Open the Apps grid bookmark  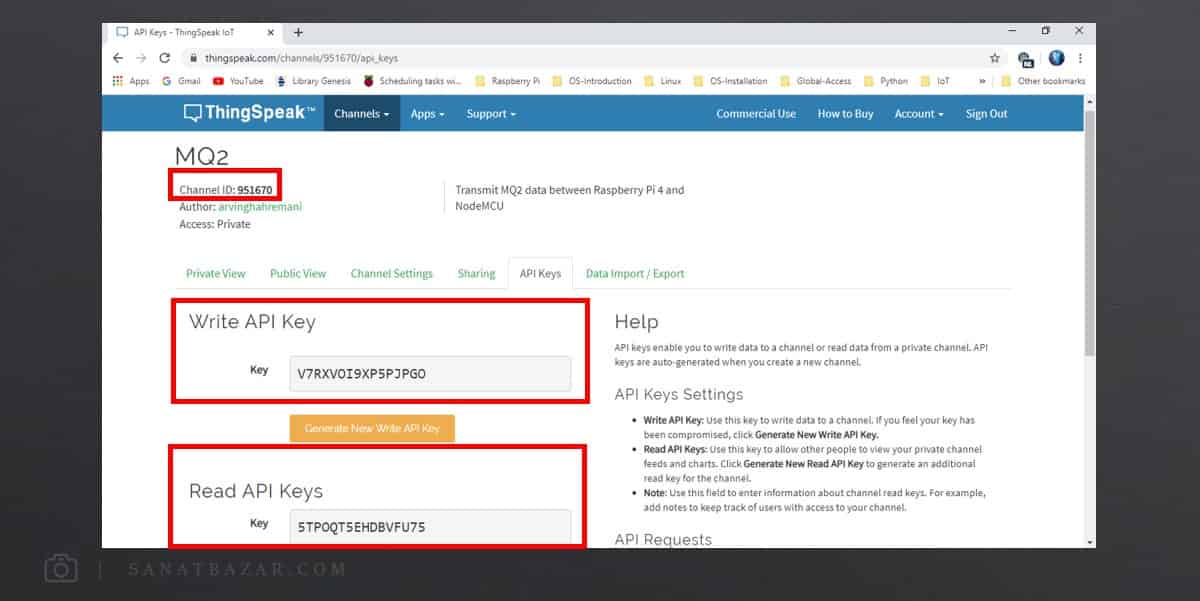click(131, 81)
